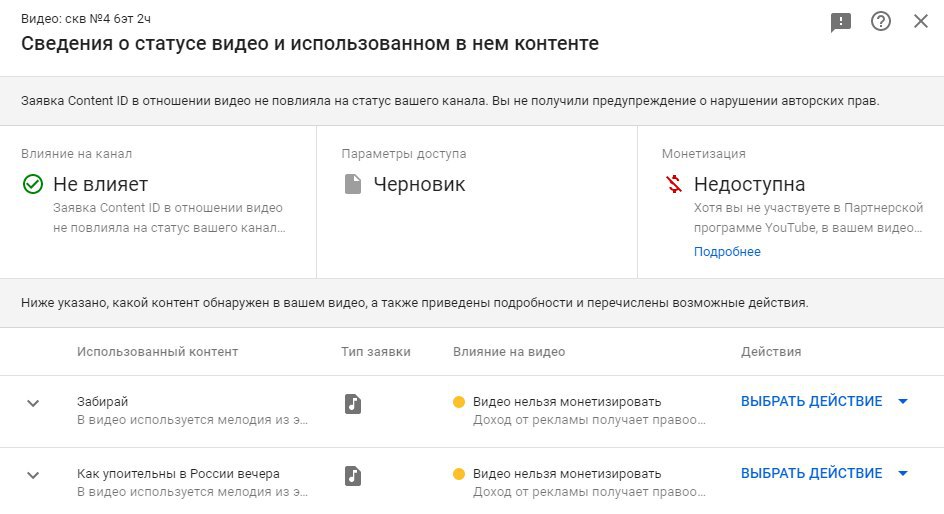Click В видео используется мелодия under Как упоительны
This screenshot has width=944, height=514.
coord(192,492)
